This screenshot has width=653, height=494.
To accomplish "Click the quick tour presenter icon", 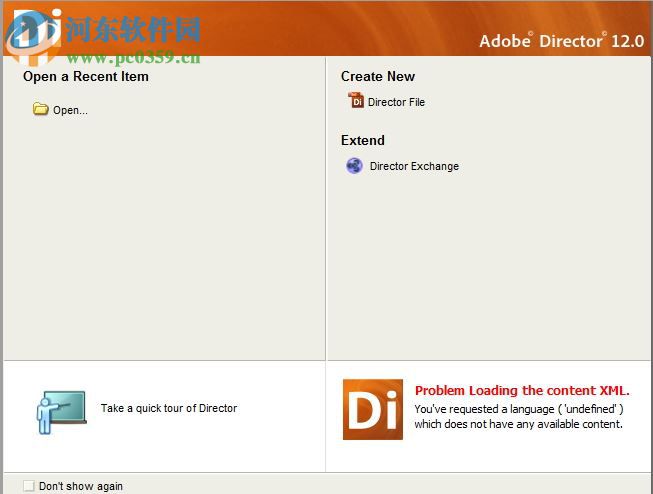I will point(61,412).
